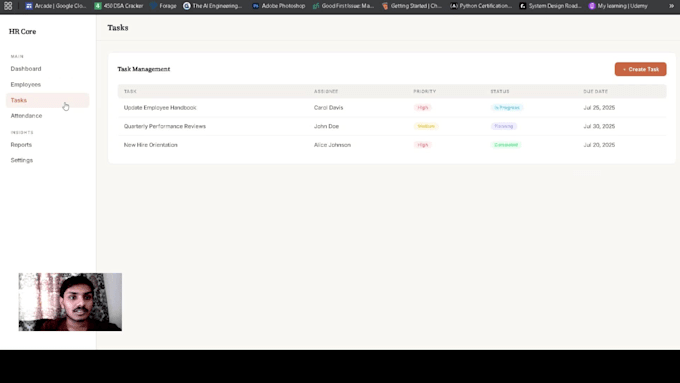This screenshot has width=680, height=383.
Task: Click assignee Carol Davis
Action: [x=328, y=108]
